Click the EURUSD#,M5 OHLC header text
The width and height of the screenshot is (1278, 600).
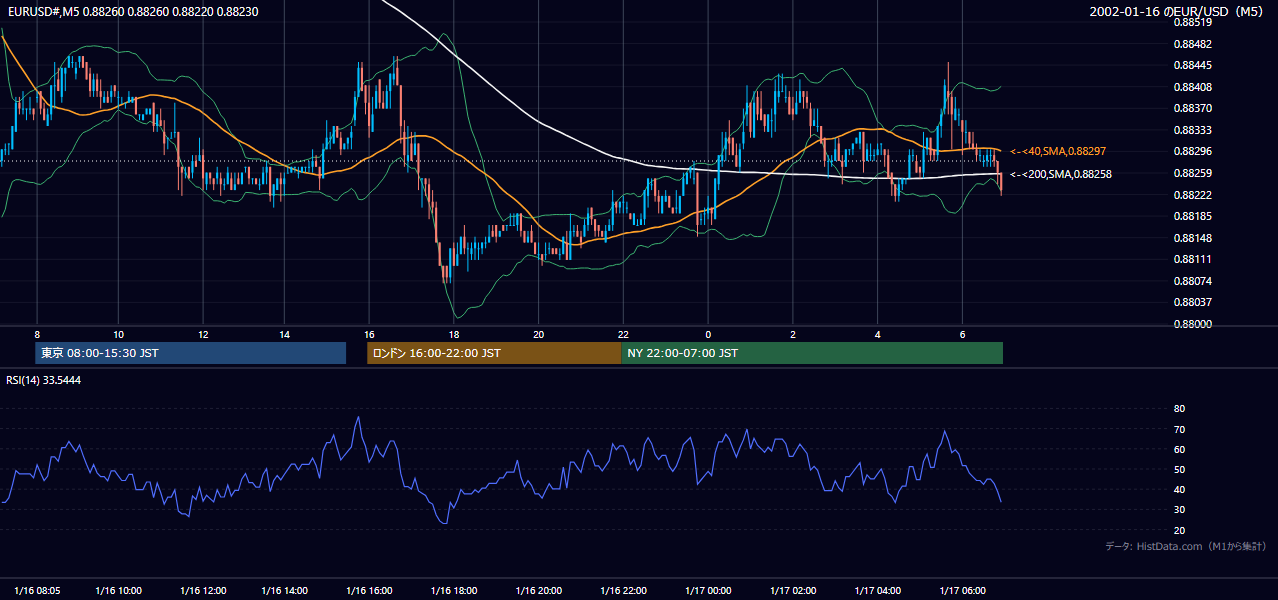pos(132,11)
